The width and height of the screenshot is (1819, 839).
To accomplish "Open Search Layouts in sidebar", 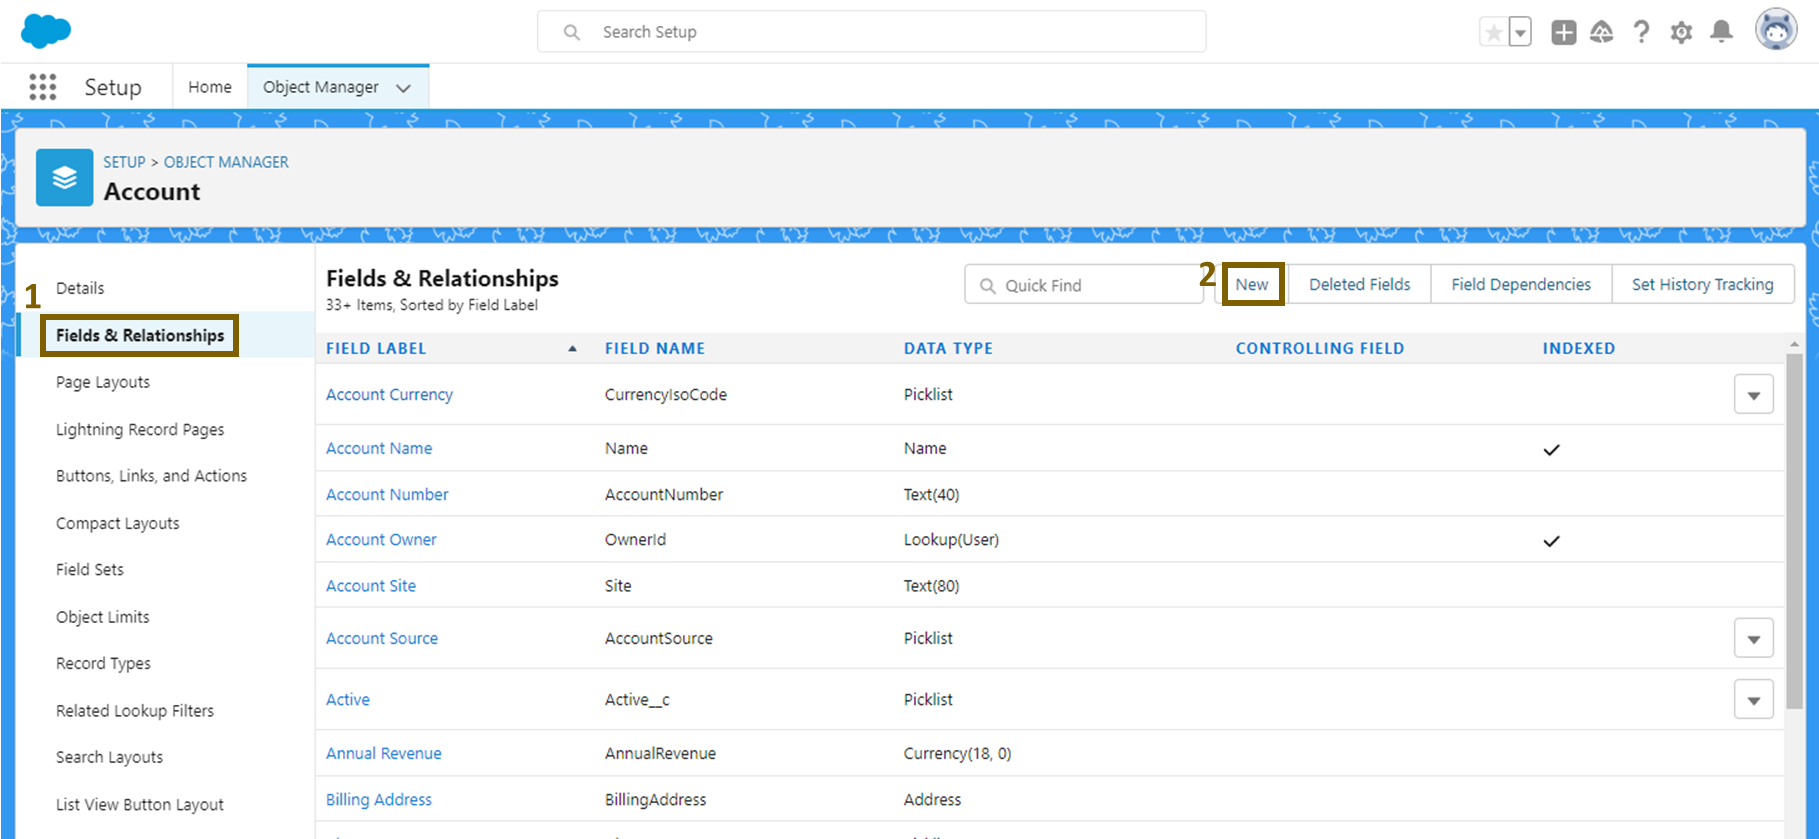I will (109, 757).
